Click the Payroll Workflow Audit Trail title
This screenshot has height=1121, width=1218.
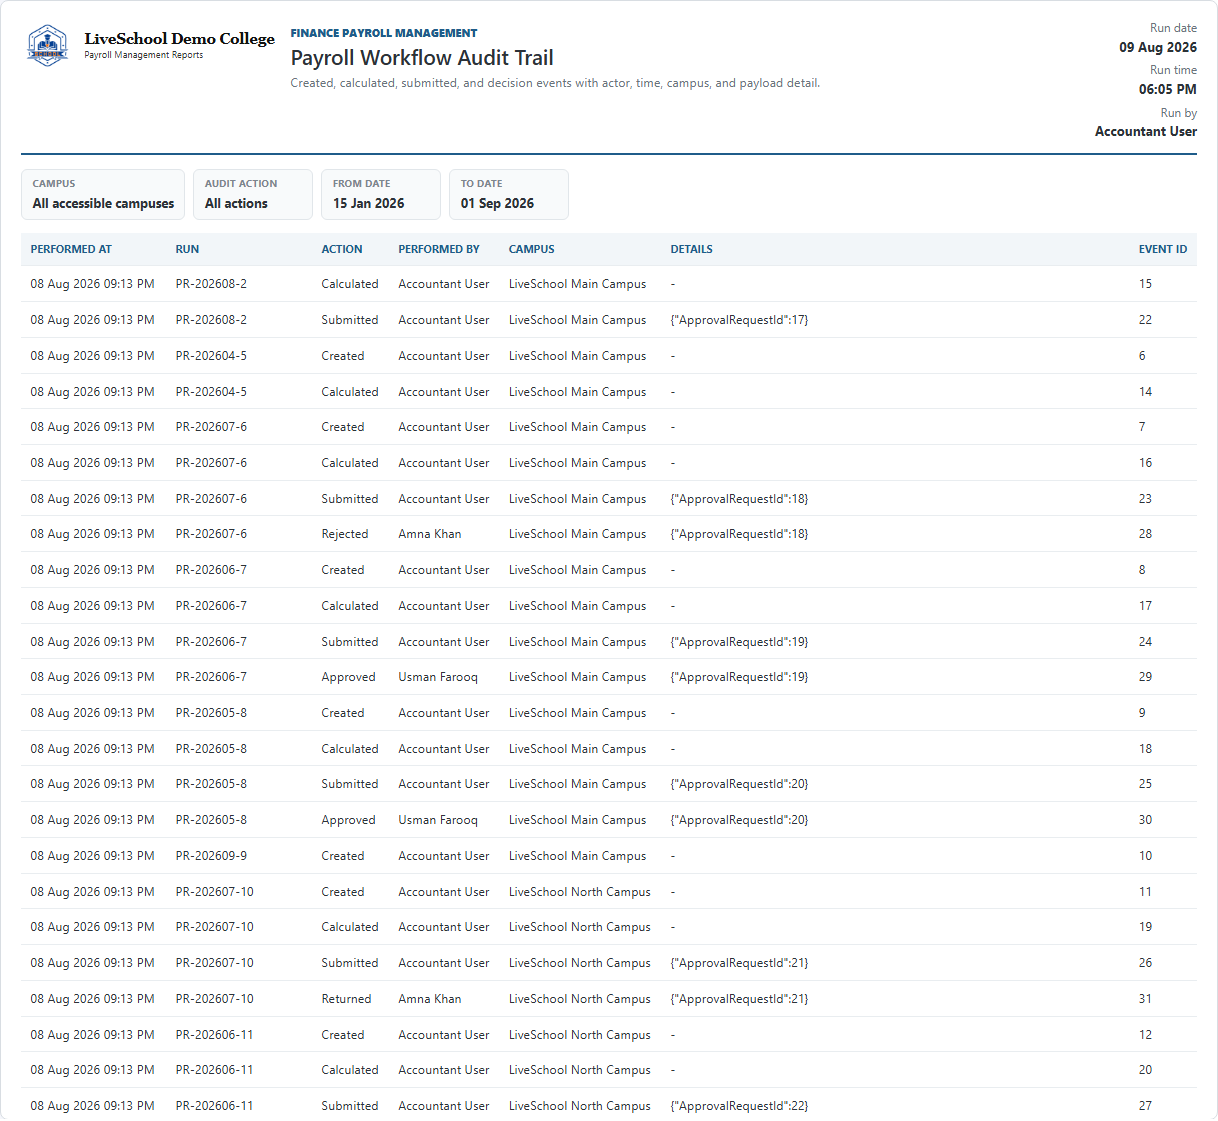click(422, 58)
